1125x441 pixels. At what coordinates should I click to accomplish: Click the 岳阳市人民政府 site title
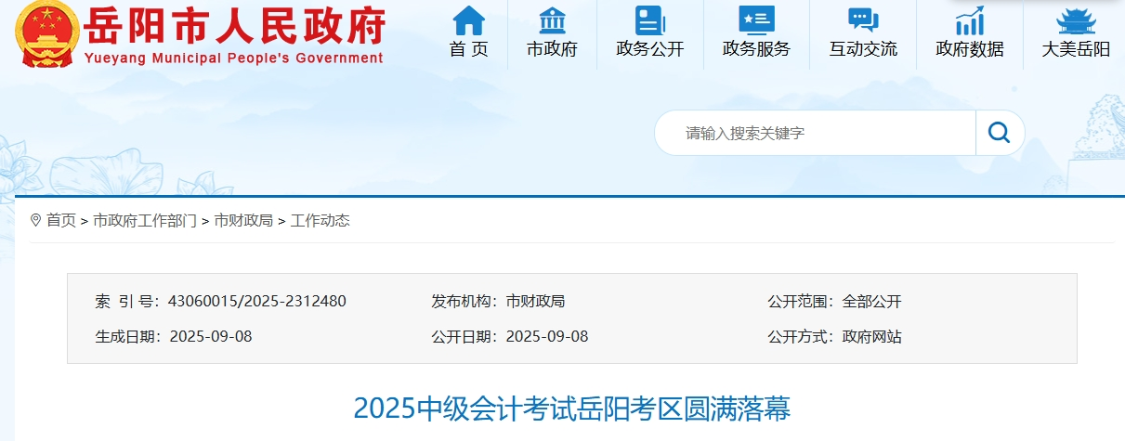[x=235, y=27]
